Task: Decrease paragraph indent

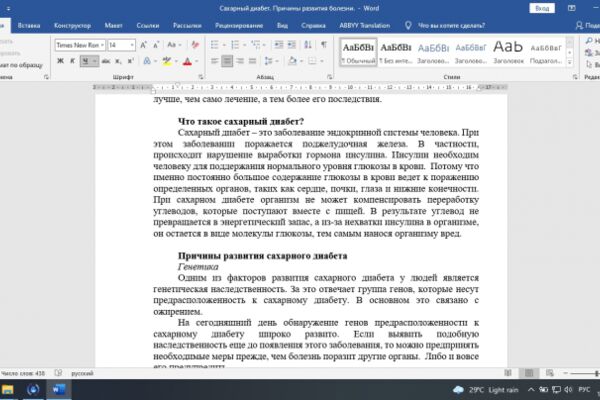Action: 279,45
